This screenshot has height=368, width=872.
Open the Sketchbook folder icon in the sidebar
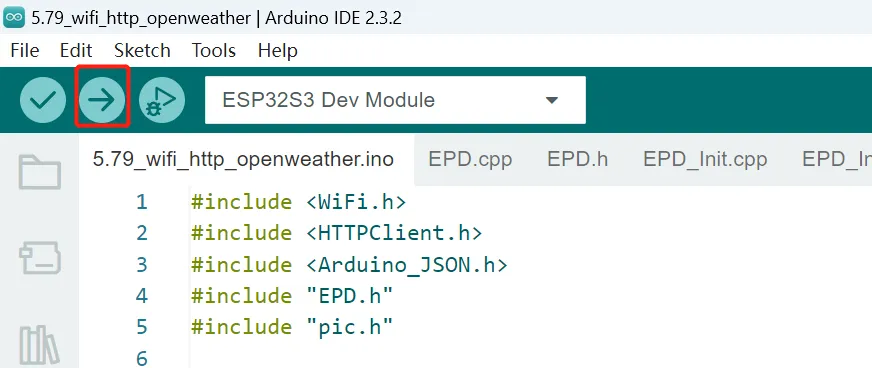pos(39,173)
